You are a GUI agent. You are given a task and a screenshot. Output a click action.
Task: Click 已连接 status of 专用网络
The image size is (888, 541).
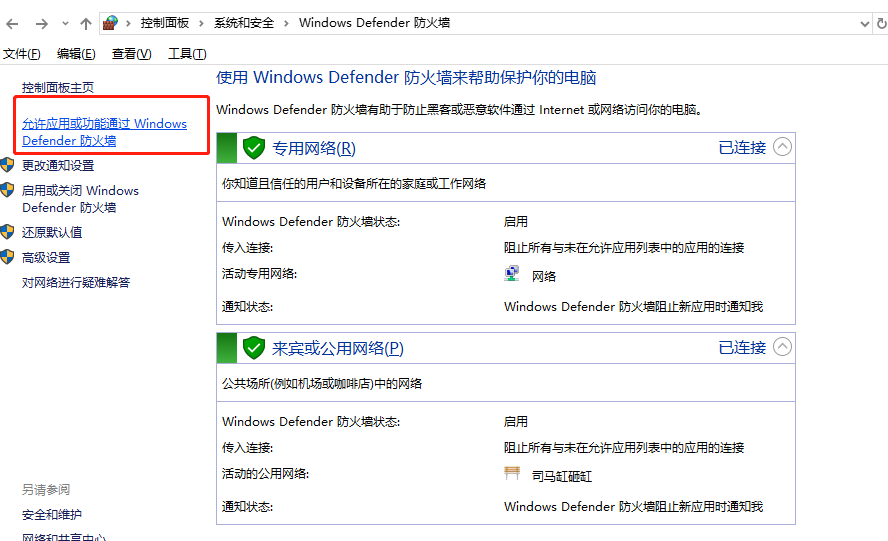(742, 147)
